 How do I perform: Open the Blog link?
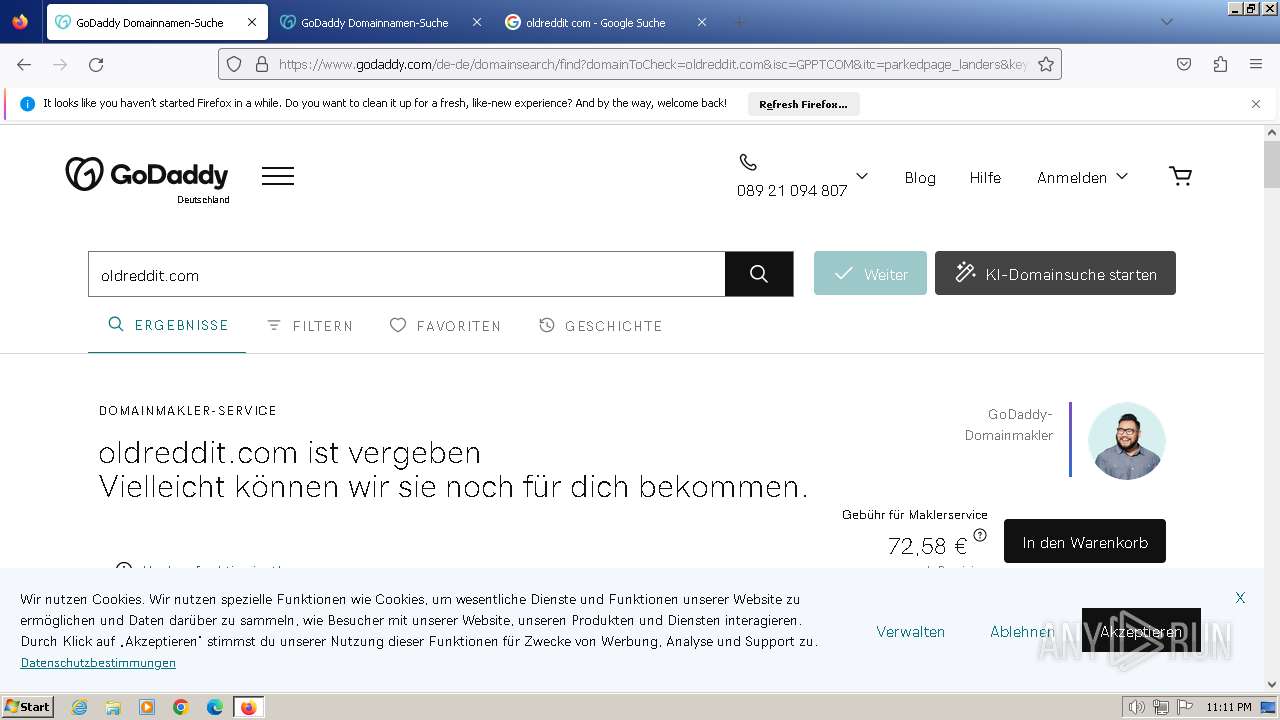point(920,177)
